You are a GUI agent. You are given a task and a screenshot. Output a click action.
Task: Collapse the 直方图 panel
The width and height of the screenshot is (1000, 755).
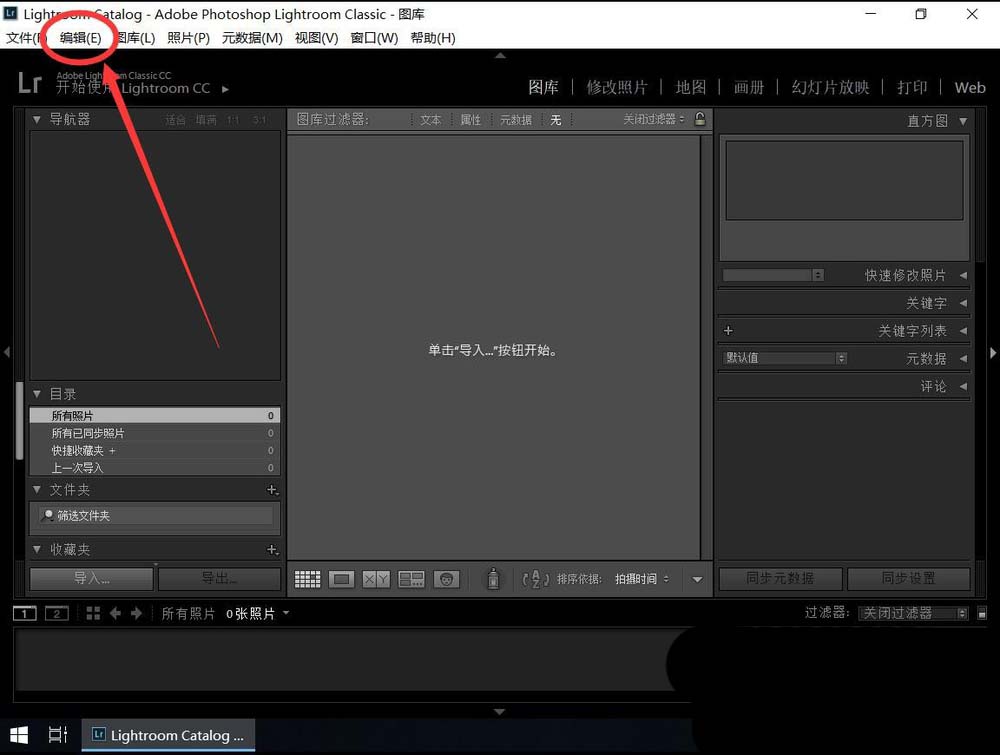pos(963,121)
